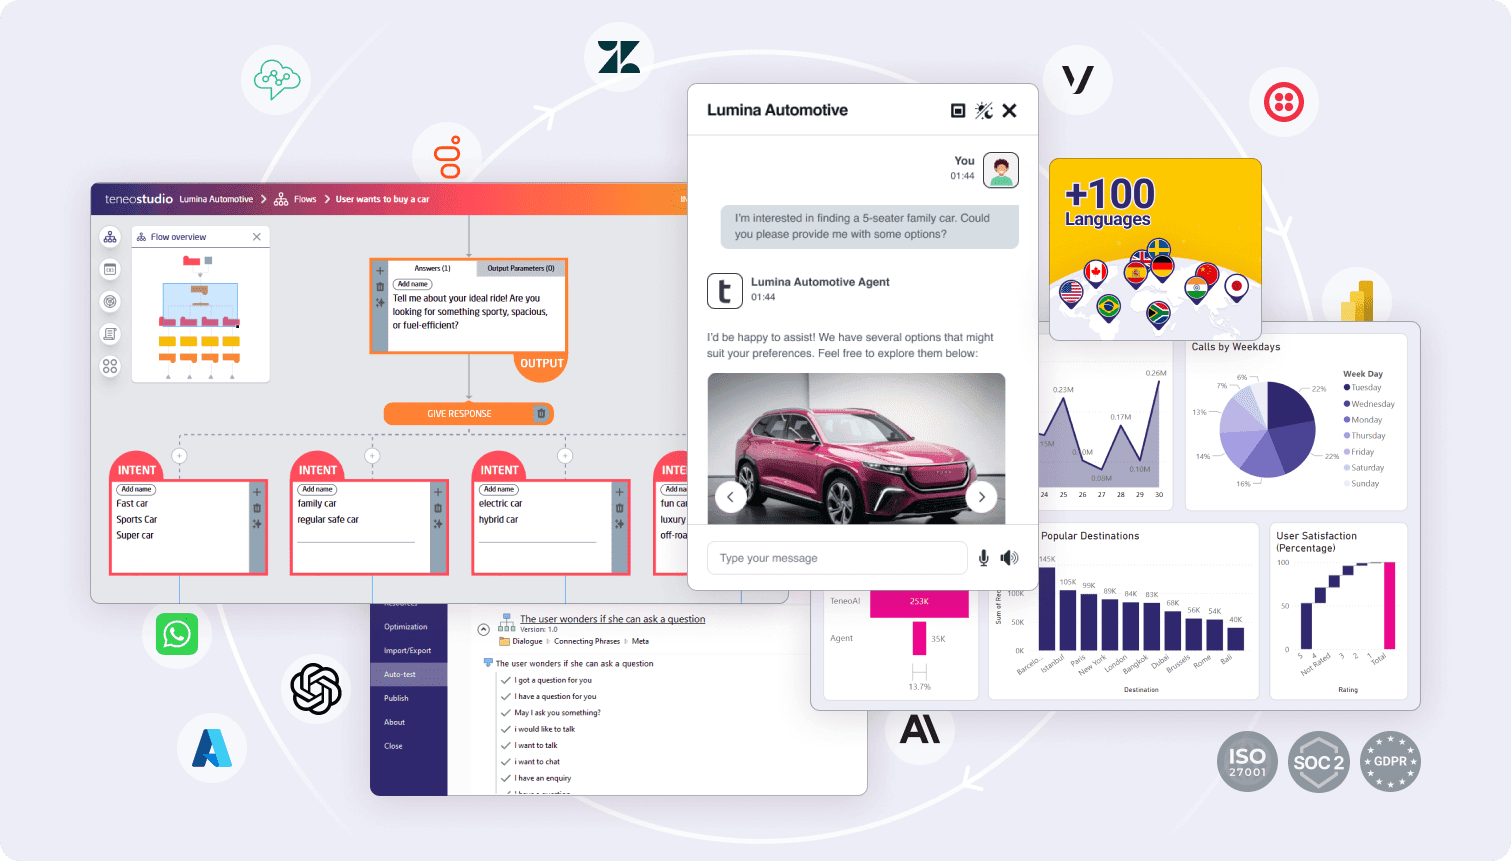Toggle the check mark beside 'May I ask you something?'
The width and height of the screenshot is (1511, 861).
point(506,713)
